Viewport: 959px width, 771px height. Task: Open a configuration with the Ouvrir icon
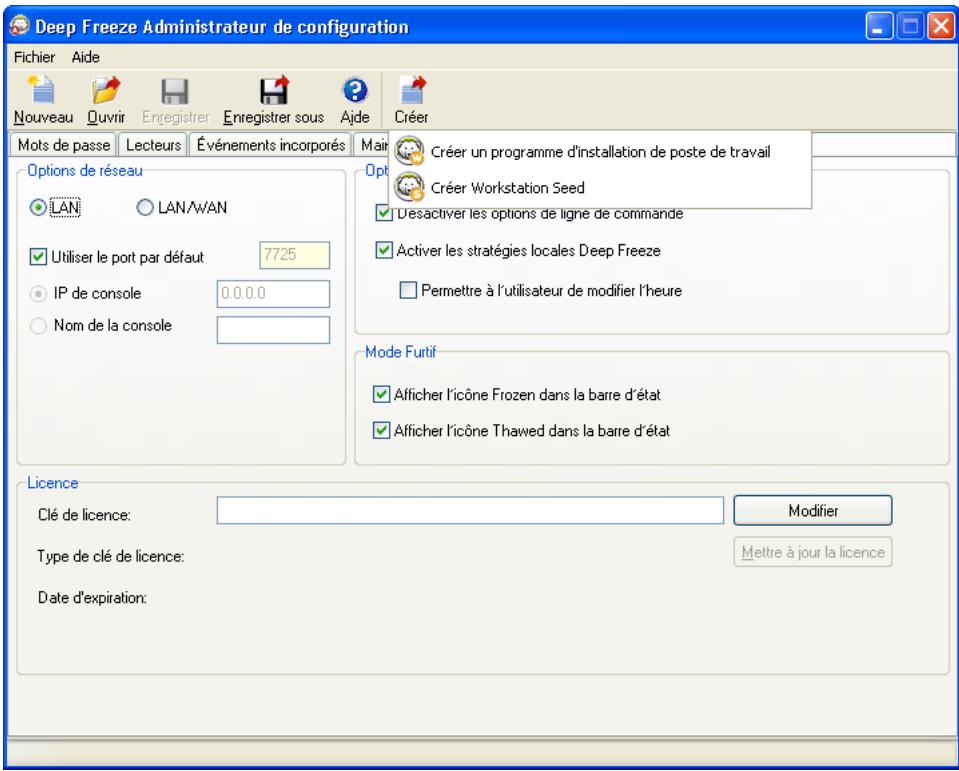coord(106,90)
